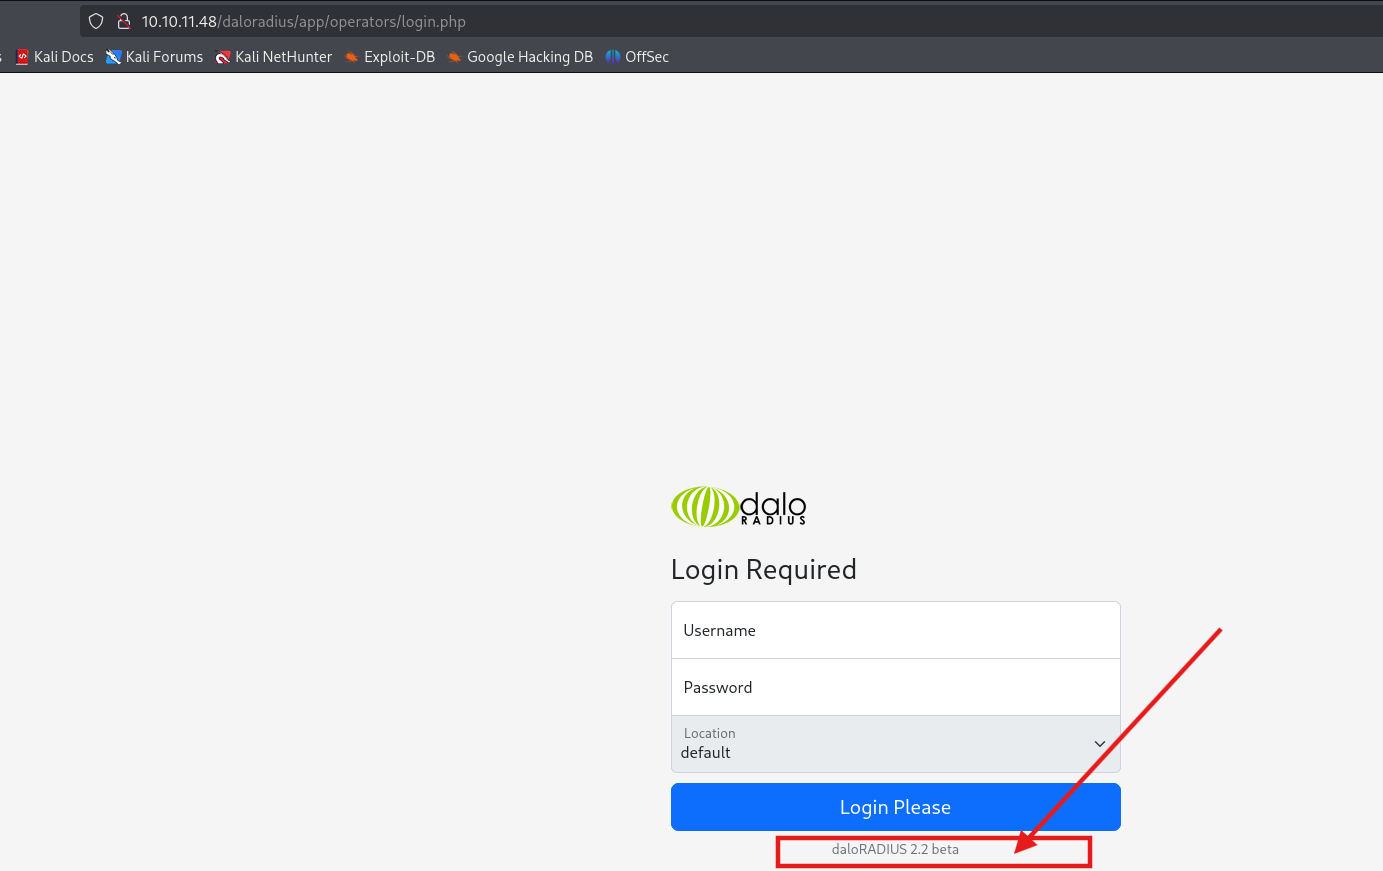Open the Kali Forums bookmark
The height and width of the screenshot is (871, 1383).
coord(155,57)
